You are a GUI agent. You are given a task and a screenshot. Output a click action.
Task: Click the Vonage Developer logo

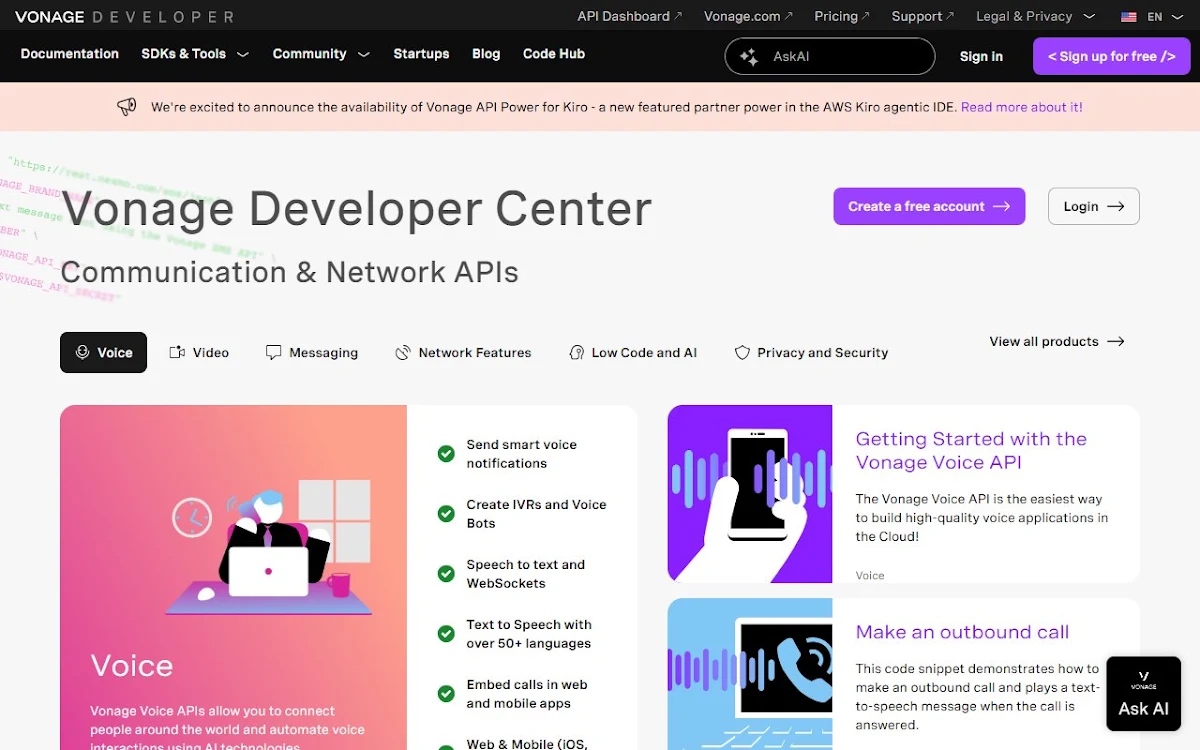[124, 17]
